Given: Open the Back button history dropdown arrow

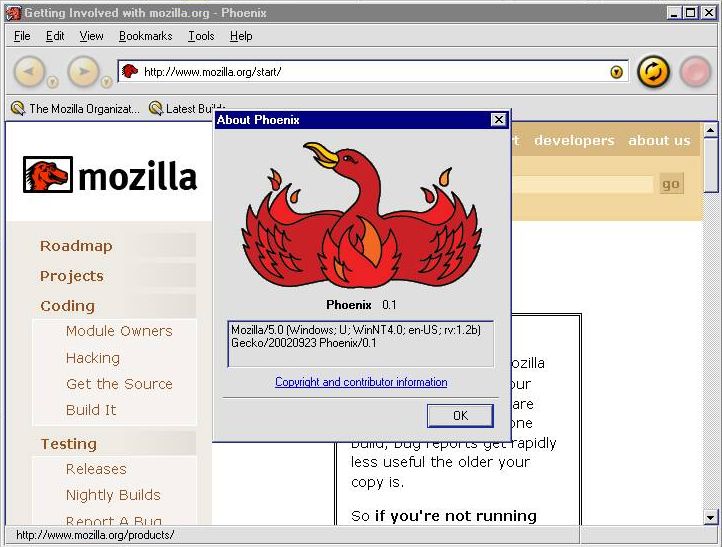Looking at the screenshot, I should tap(54, 82).
